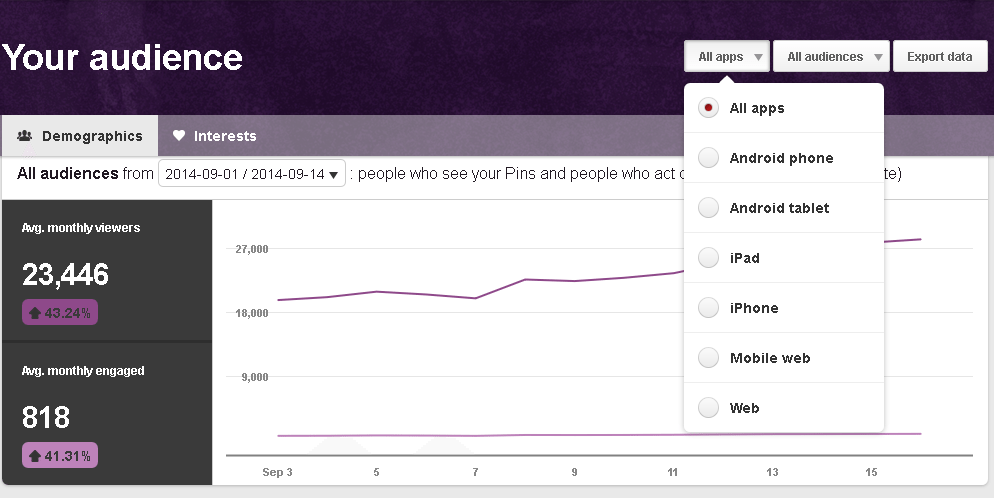Choose the Mobile web radio option

[x=709, y=358]
